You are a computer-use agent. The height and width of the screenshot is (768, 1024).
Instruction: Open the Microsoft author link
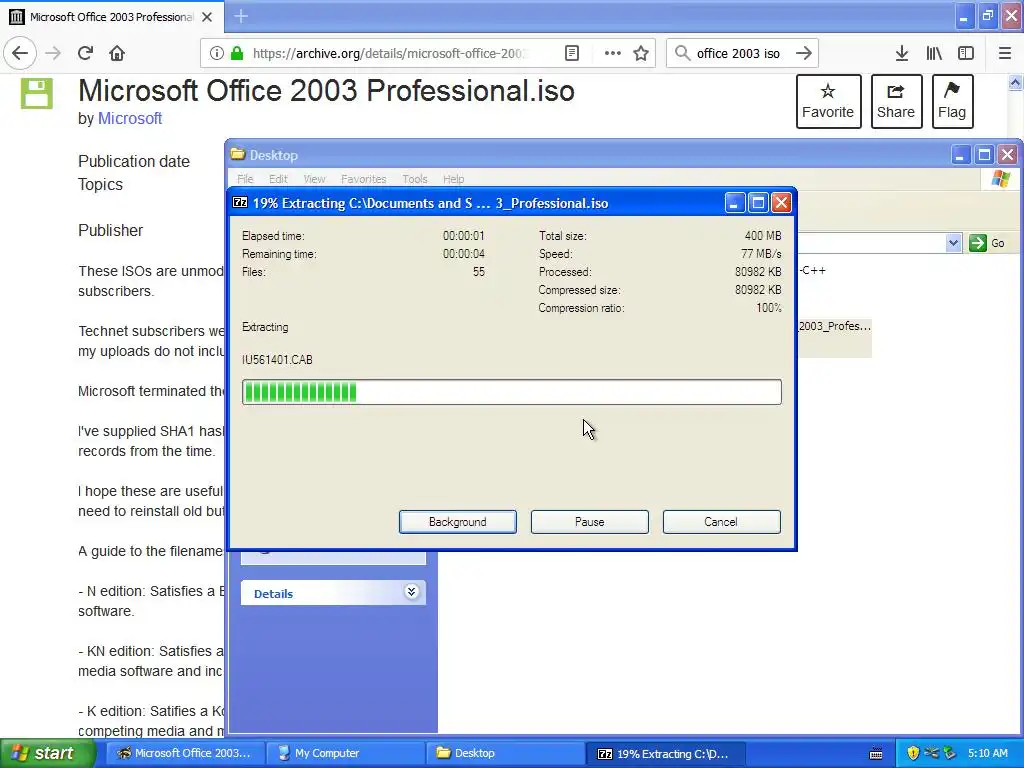point(130,118)
